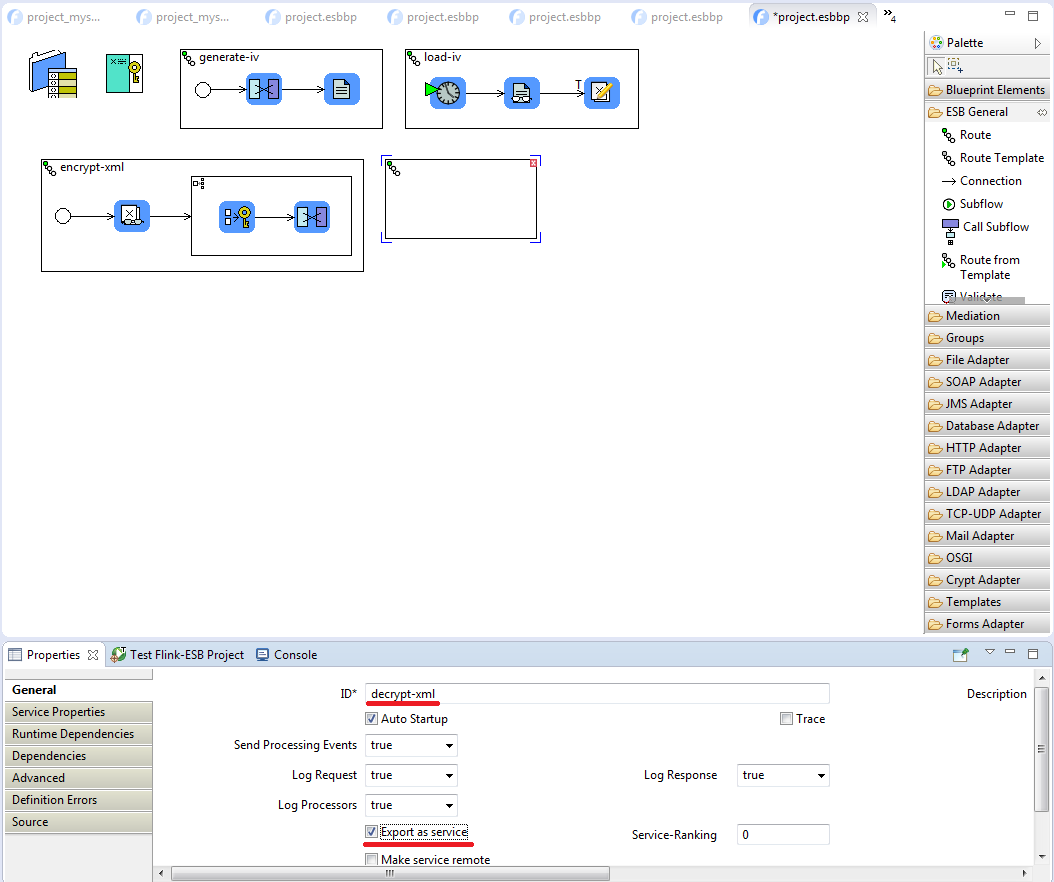Click the document node in generate-iv route
The image size is (1054, 882).
[341, 90]
